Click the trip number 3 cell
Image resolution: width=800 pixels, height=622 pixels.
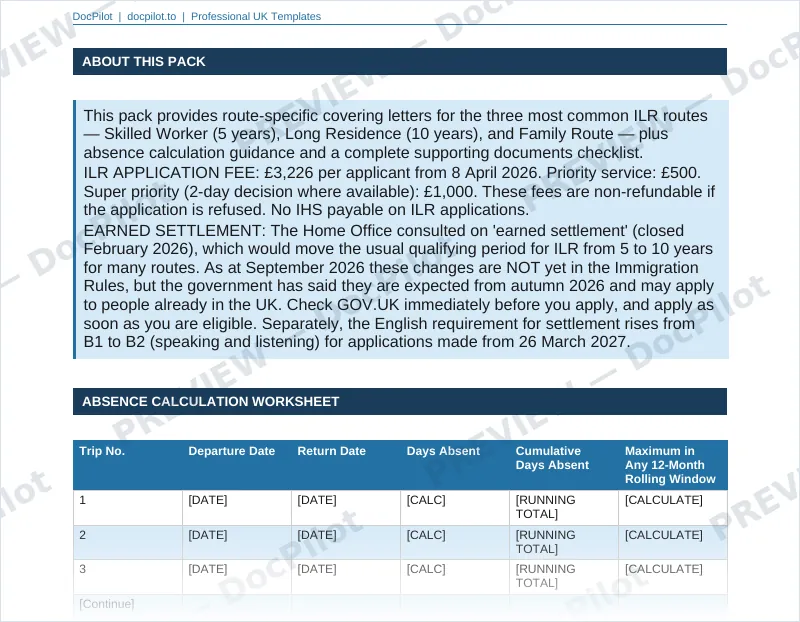(x=128, y=577)
